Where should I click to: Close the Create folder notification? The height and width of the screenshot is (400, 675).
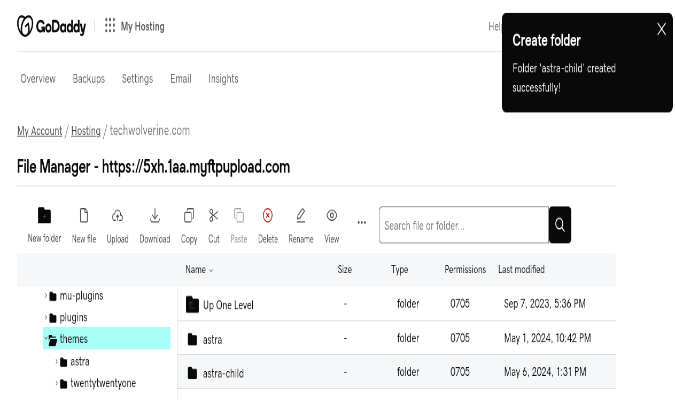coord(662,29)
